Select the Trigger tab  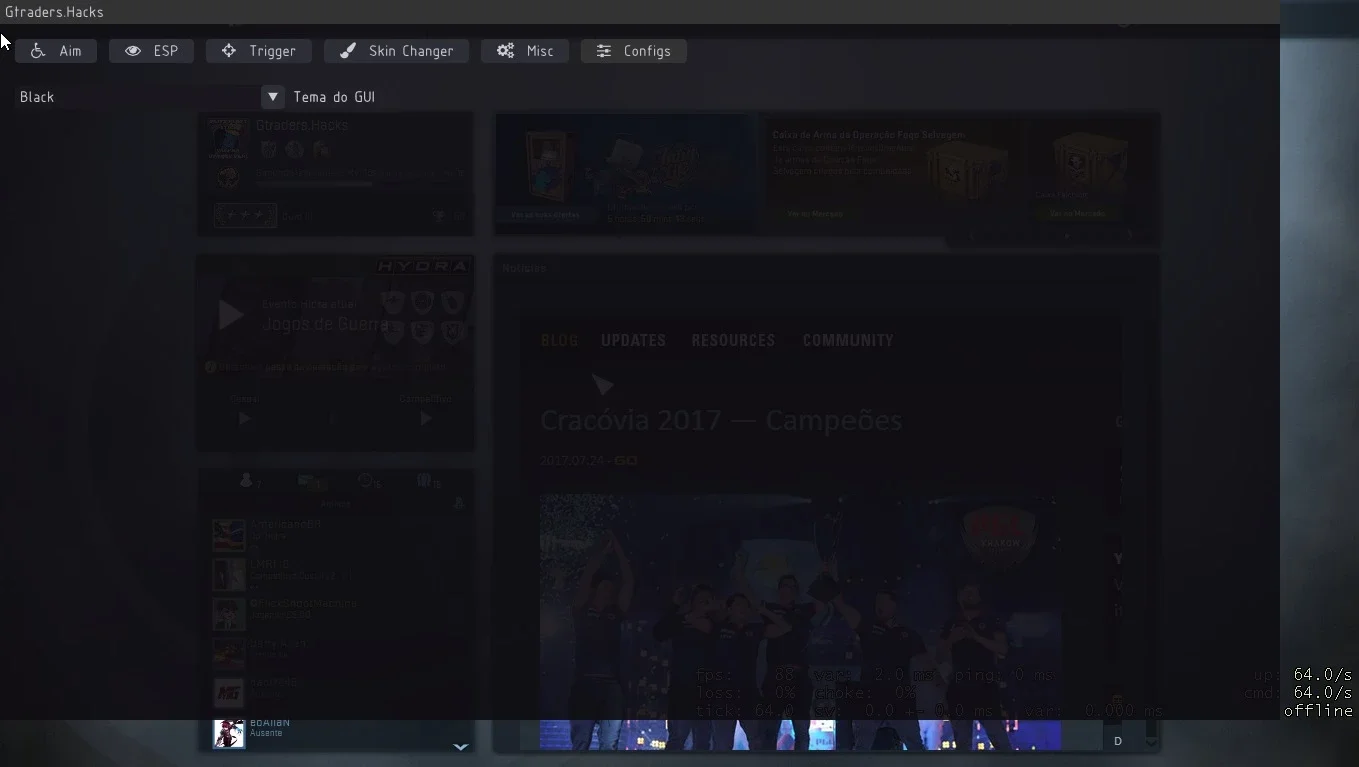(258, 51)
